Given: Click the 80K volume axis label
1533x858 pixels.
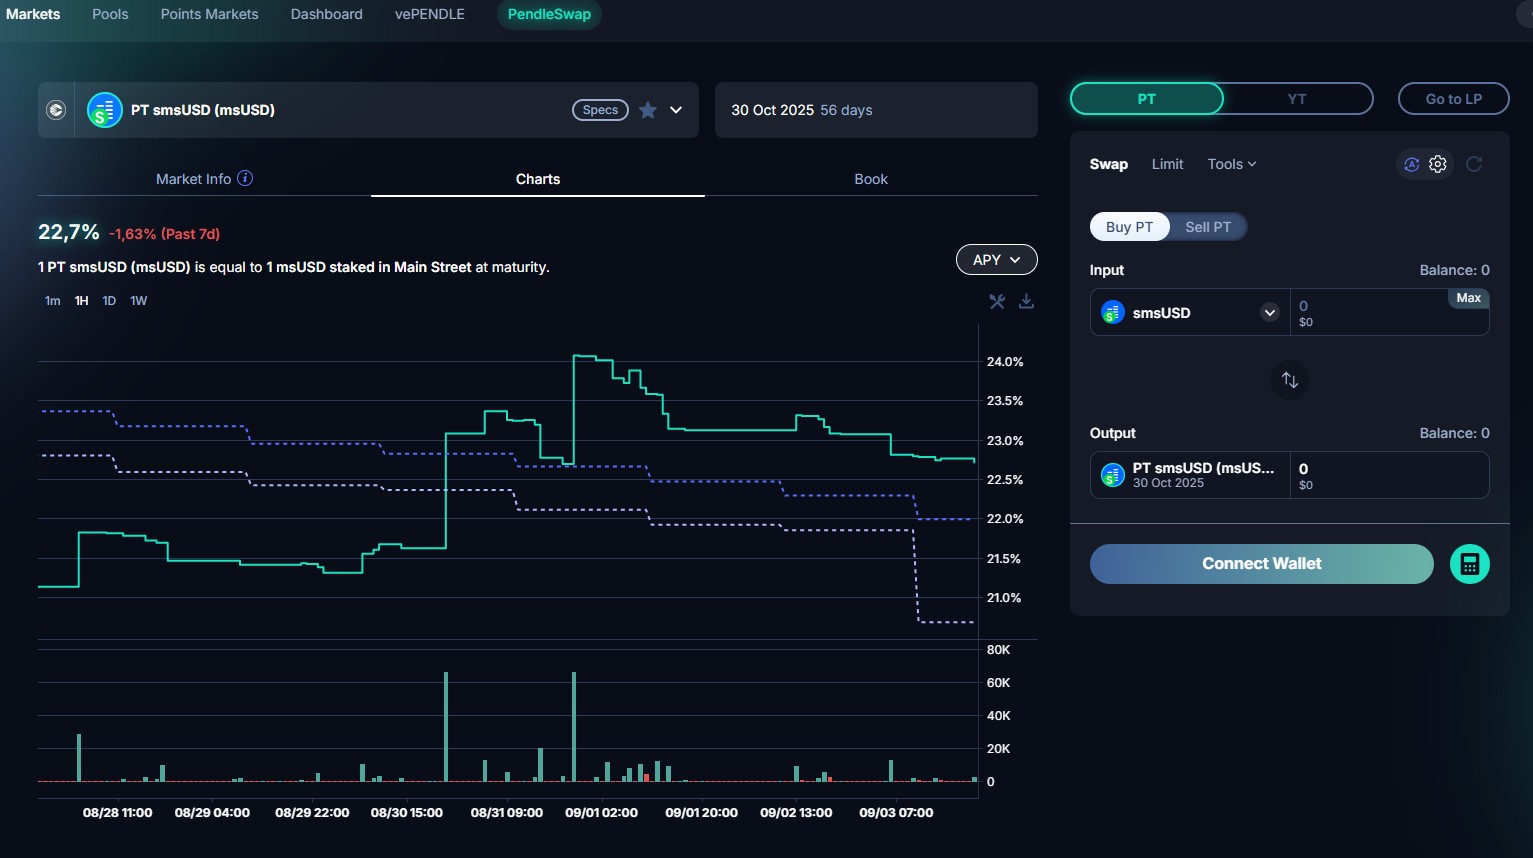Looking at the screenshot, I should coord(998,650).
